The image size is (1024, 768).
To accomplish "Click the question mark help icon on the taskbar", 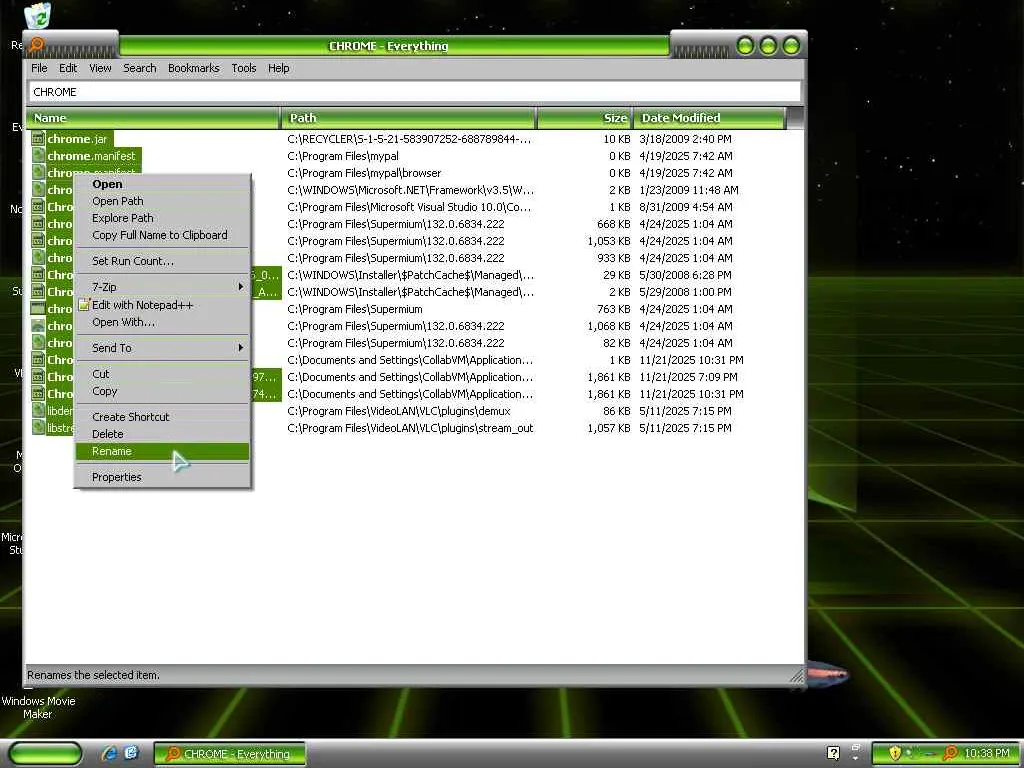I will [833, 753].
